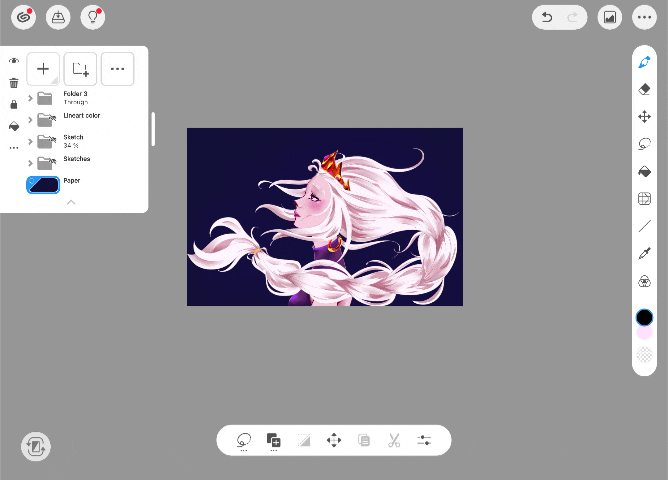Select the Eraser tool
Viewport: 668px width, 480px height.
(x=644, y=89)
